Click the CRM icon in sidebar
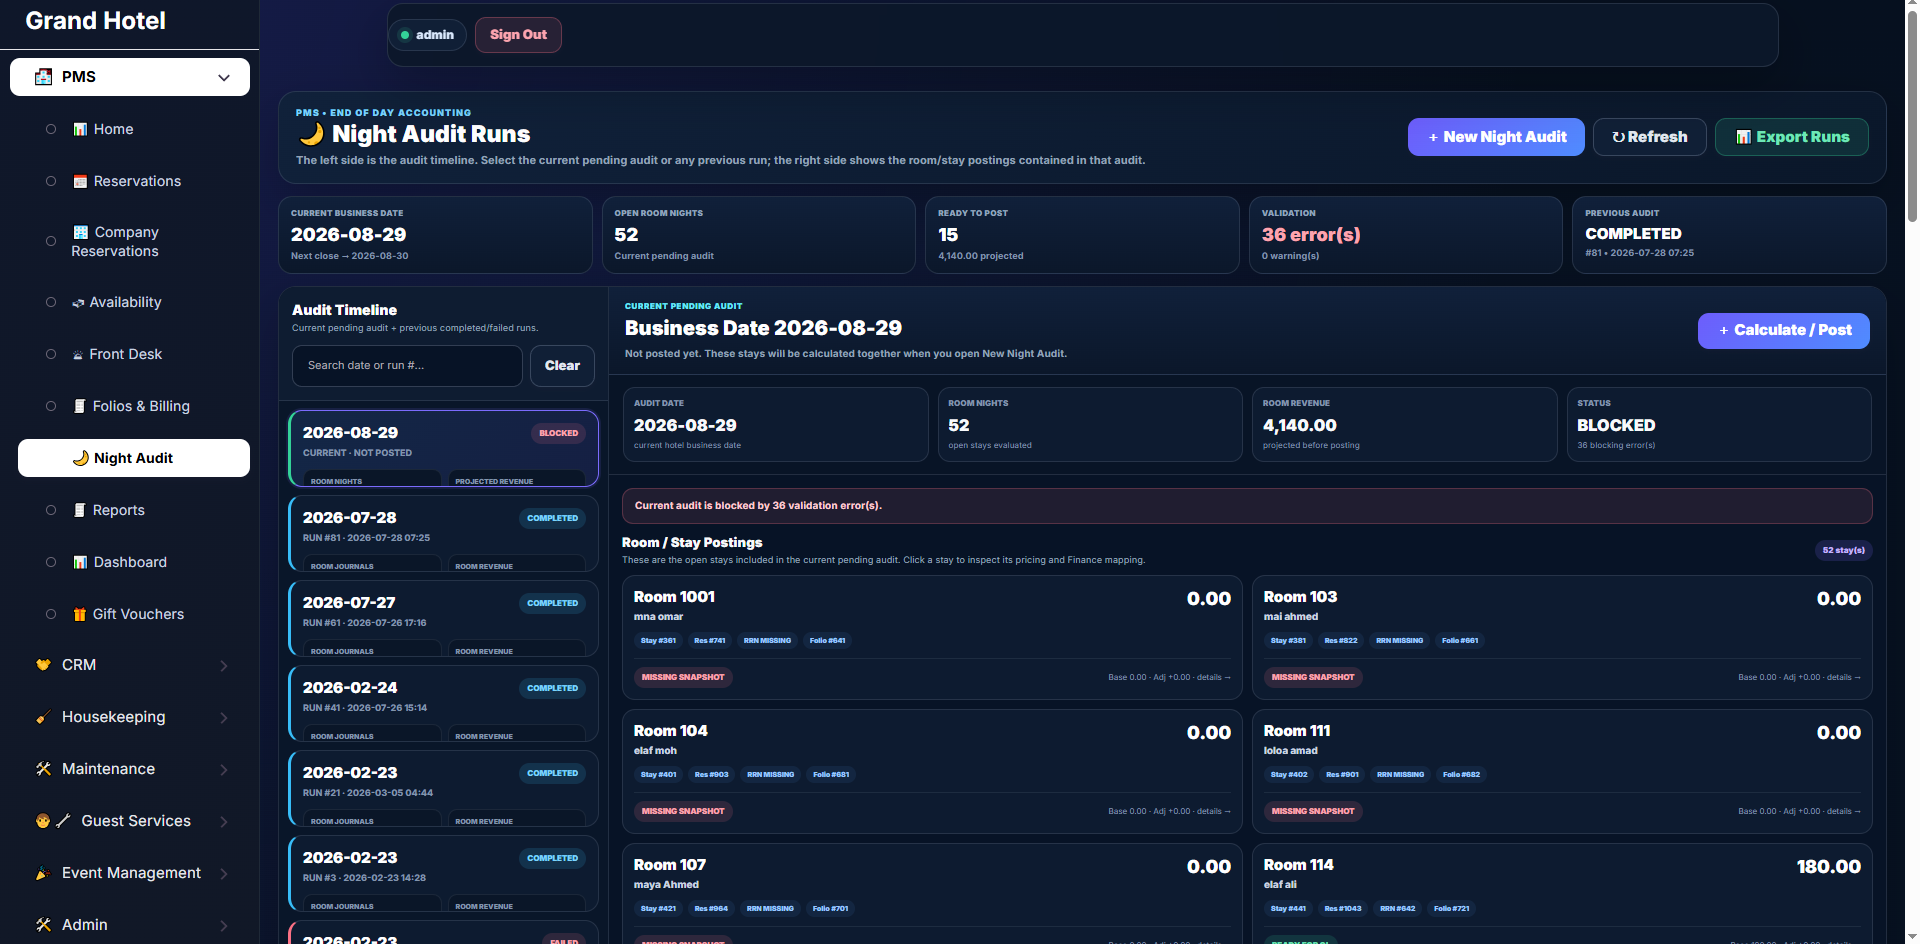Image resolution: width=1920 pixels, height=944 pixels. tap(43, 665)
